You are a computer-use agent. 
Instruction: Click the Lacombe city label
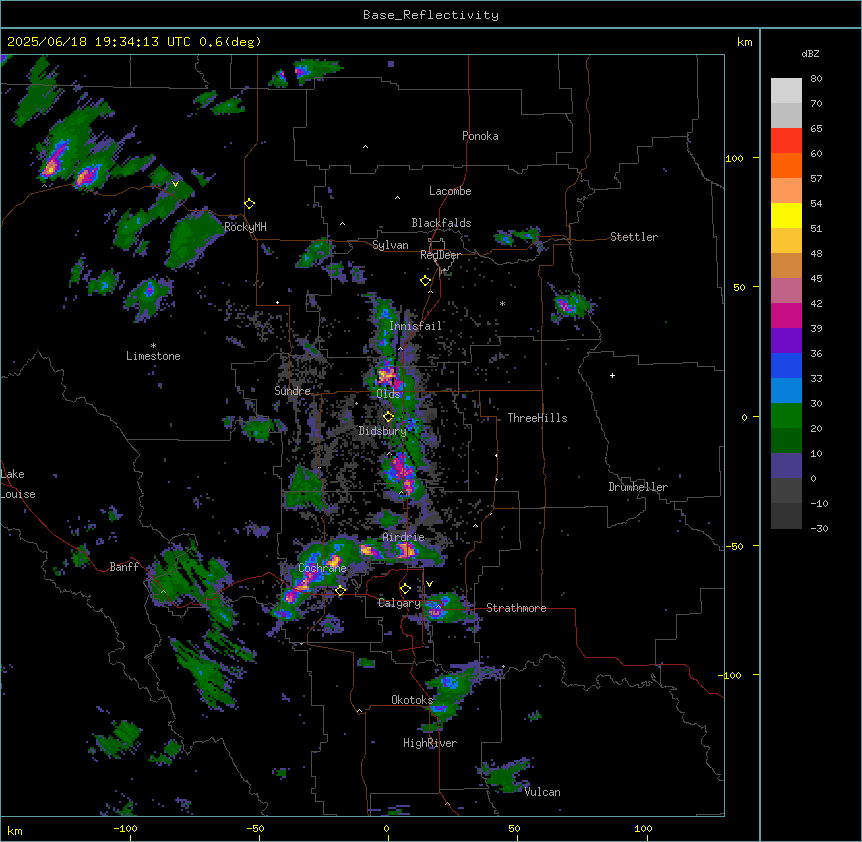click(450, 191)
